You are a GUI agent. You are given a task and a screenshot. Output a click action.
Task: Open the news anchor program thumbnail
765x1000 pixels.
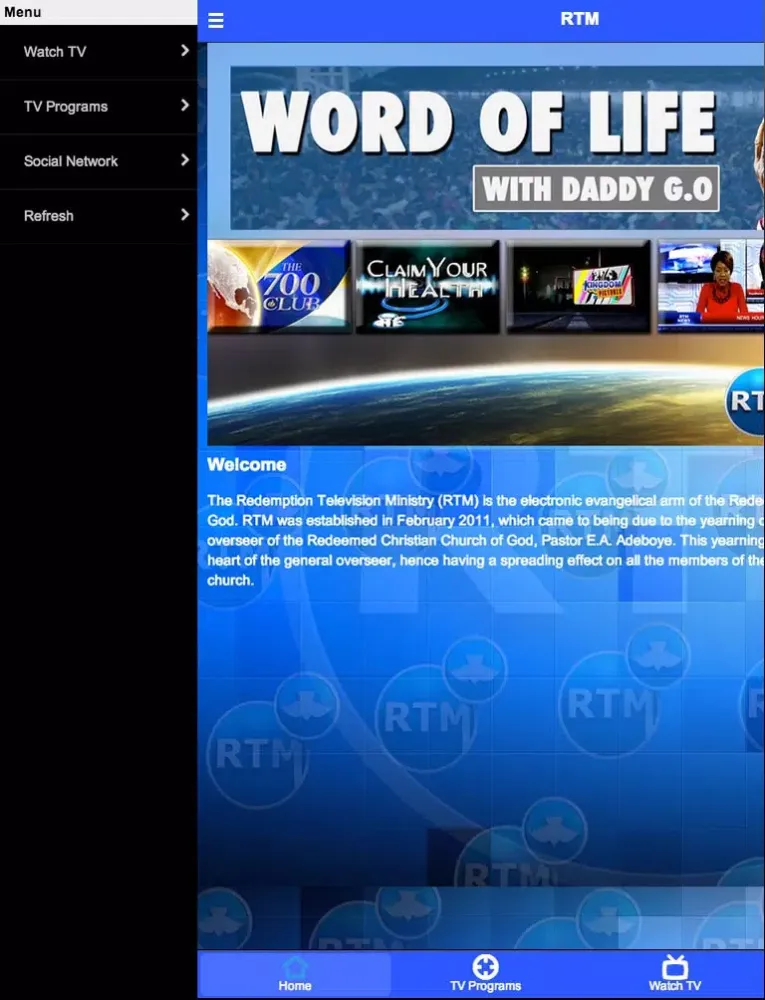[711, 286]
